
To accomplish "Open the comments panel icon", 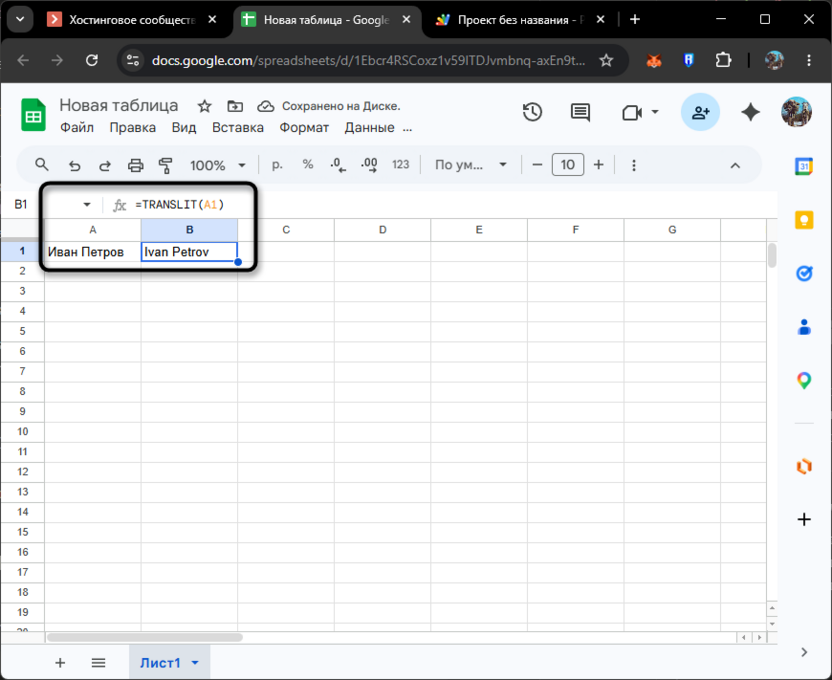I will pos(580,112).
